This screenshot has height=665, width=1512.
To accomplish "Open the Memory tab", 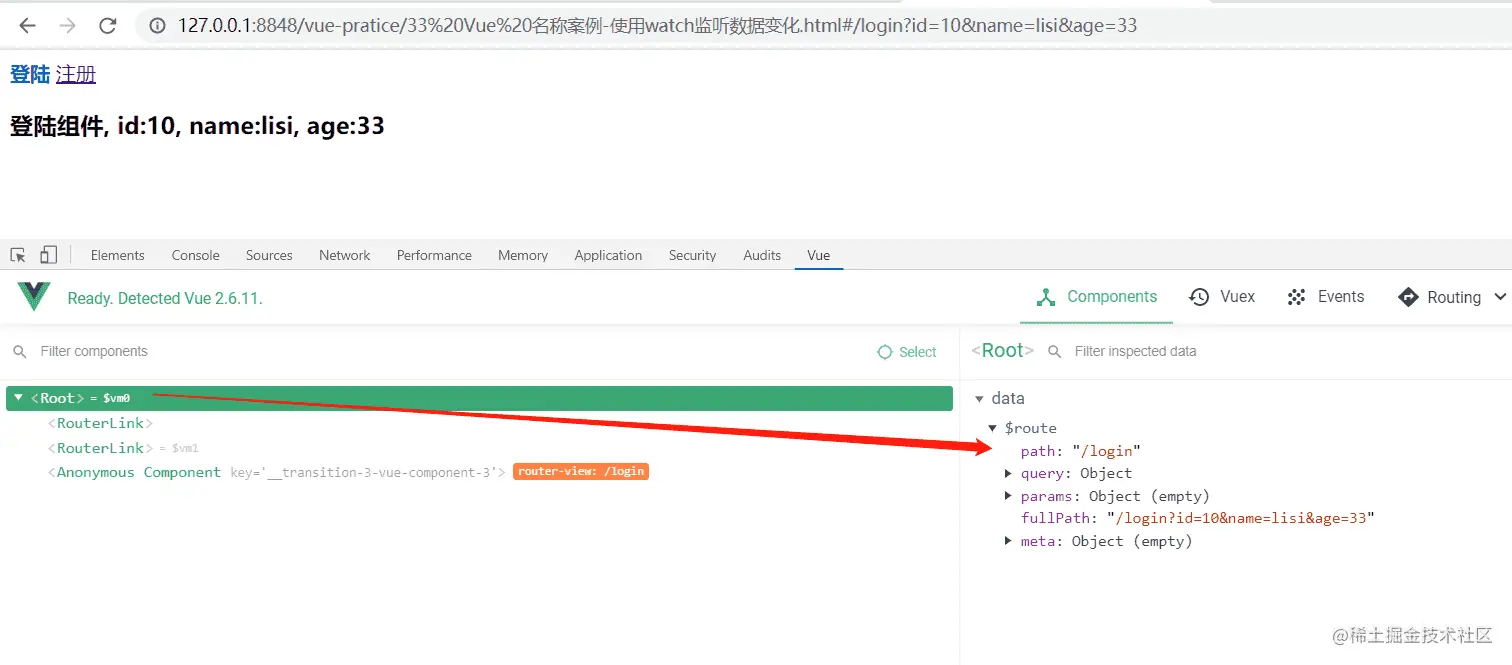I will click(523, 255).
